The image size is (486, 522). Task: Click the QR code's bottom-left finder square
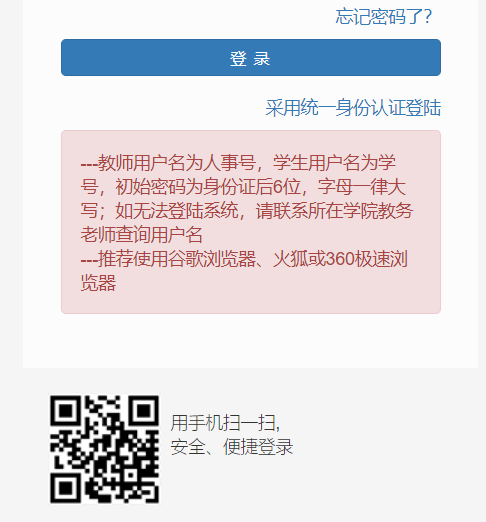[x=65, y=488]
